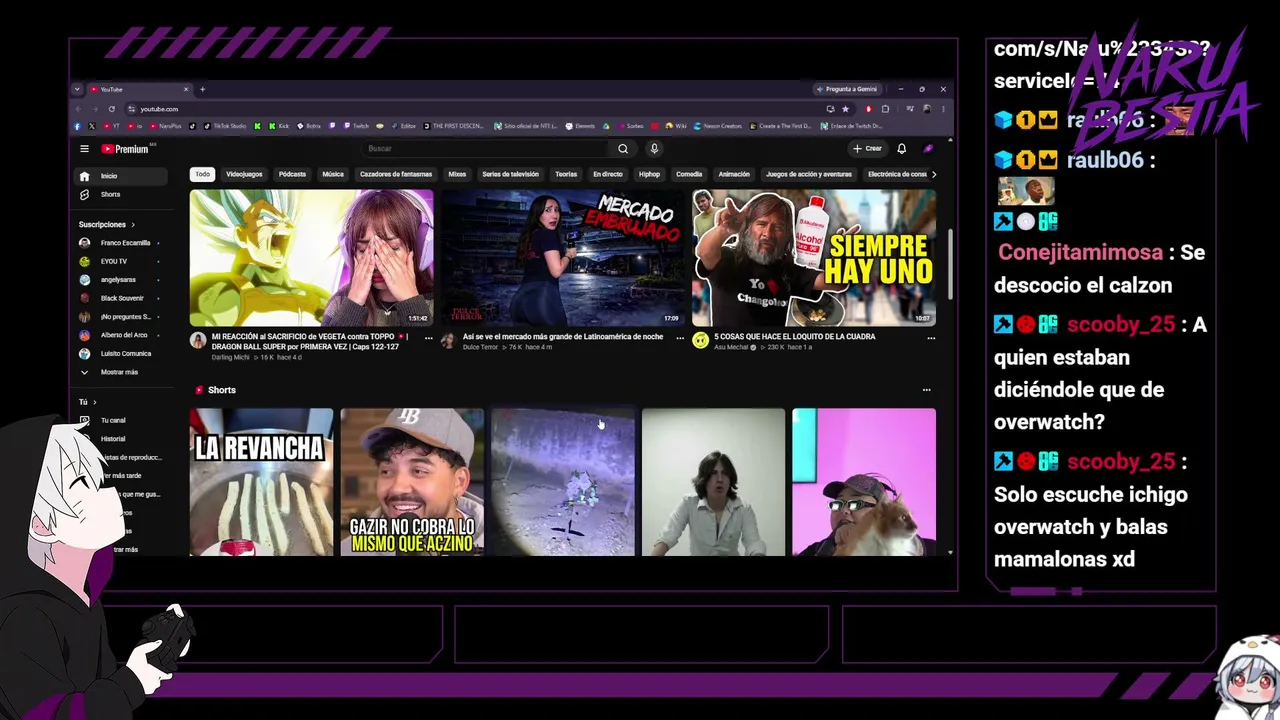Open the TikTok Studio bookmark
1280x720 pixels.
click(226, 126)
